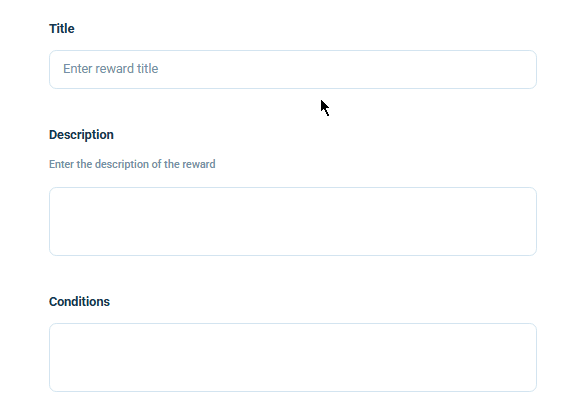
Task: Click the empty box below the description hint
Action: [x=293, y=221]
